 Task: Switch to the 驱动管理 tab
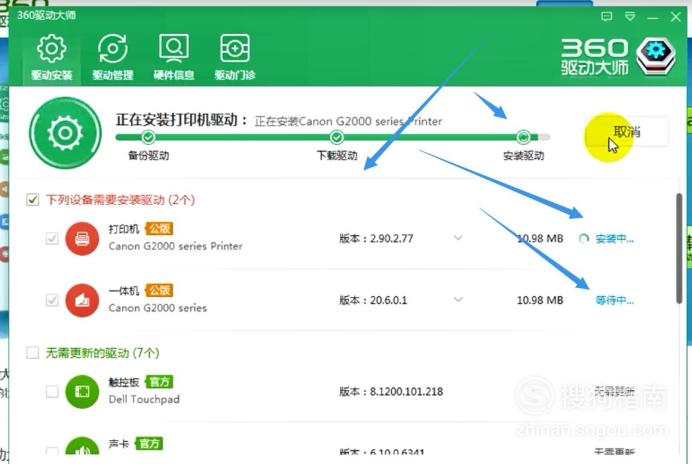click(113, 57)
